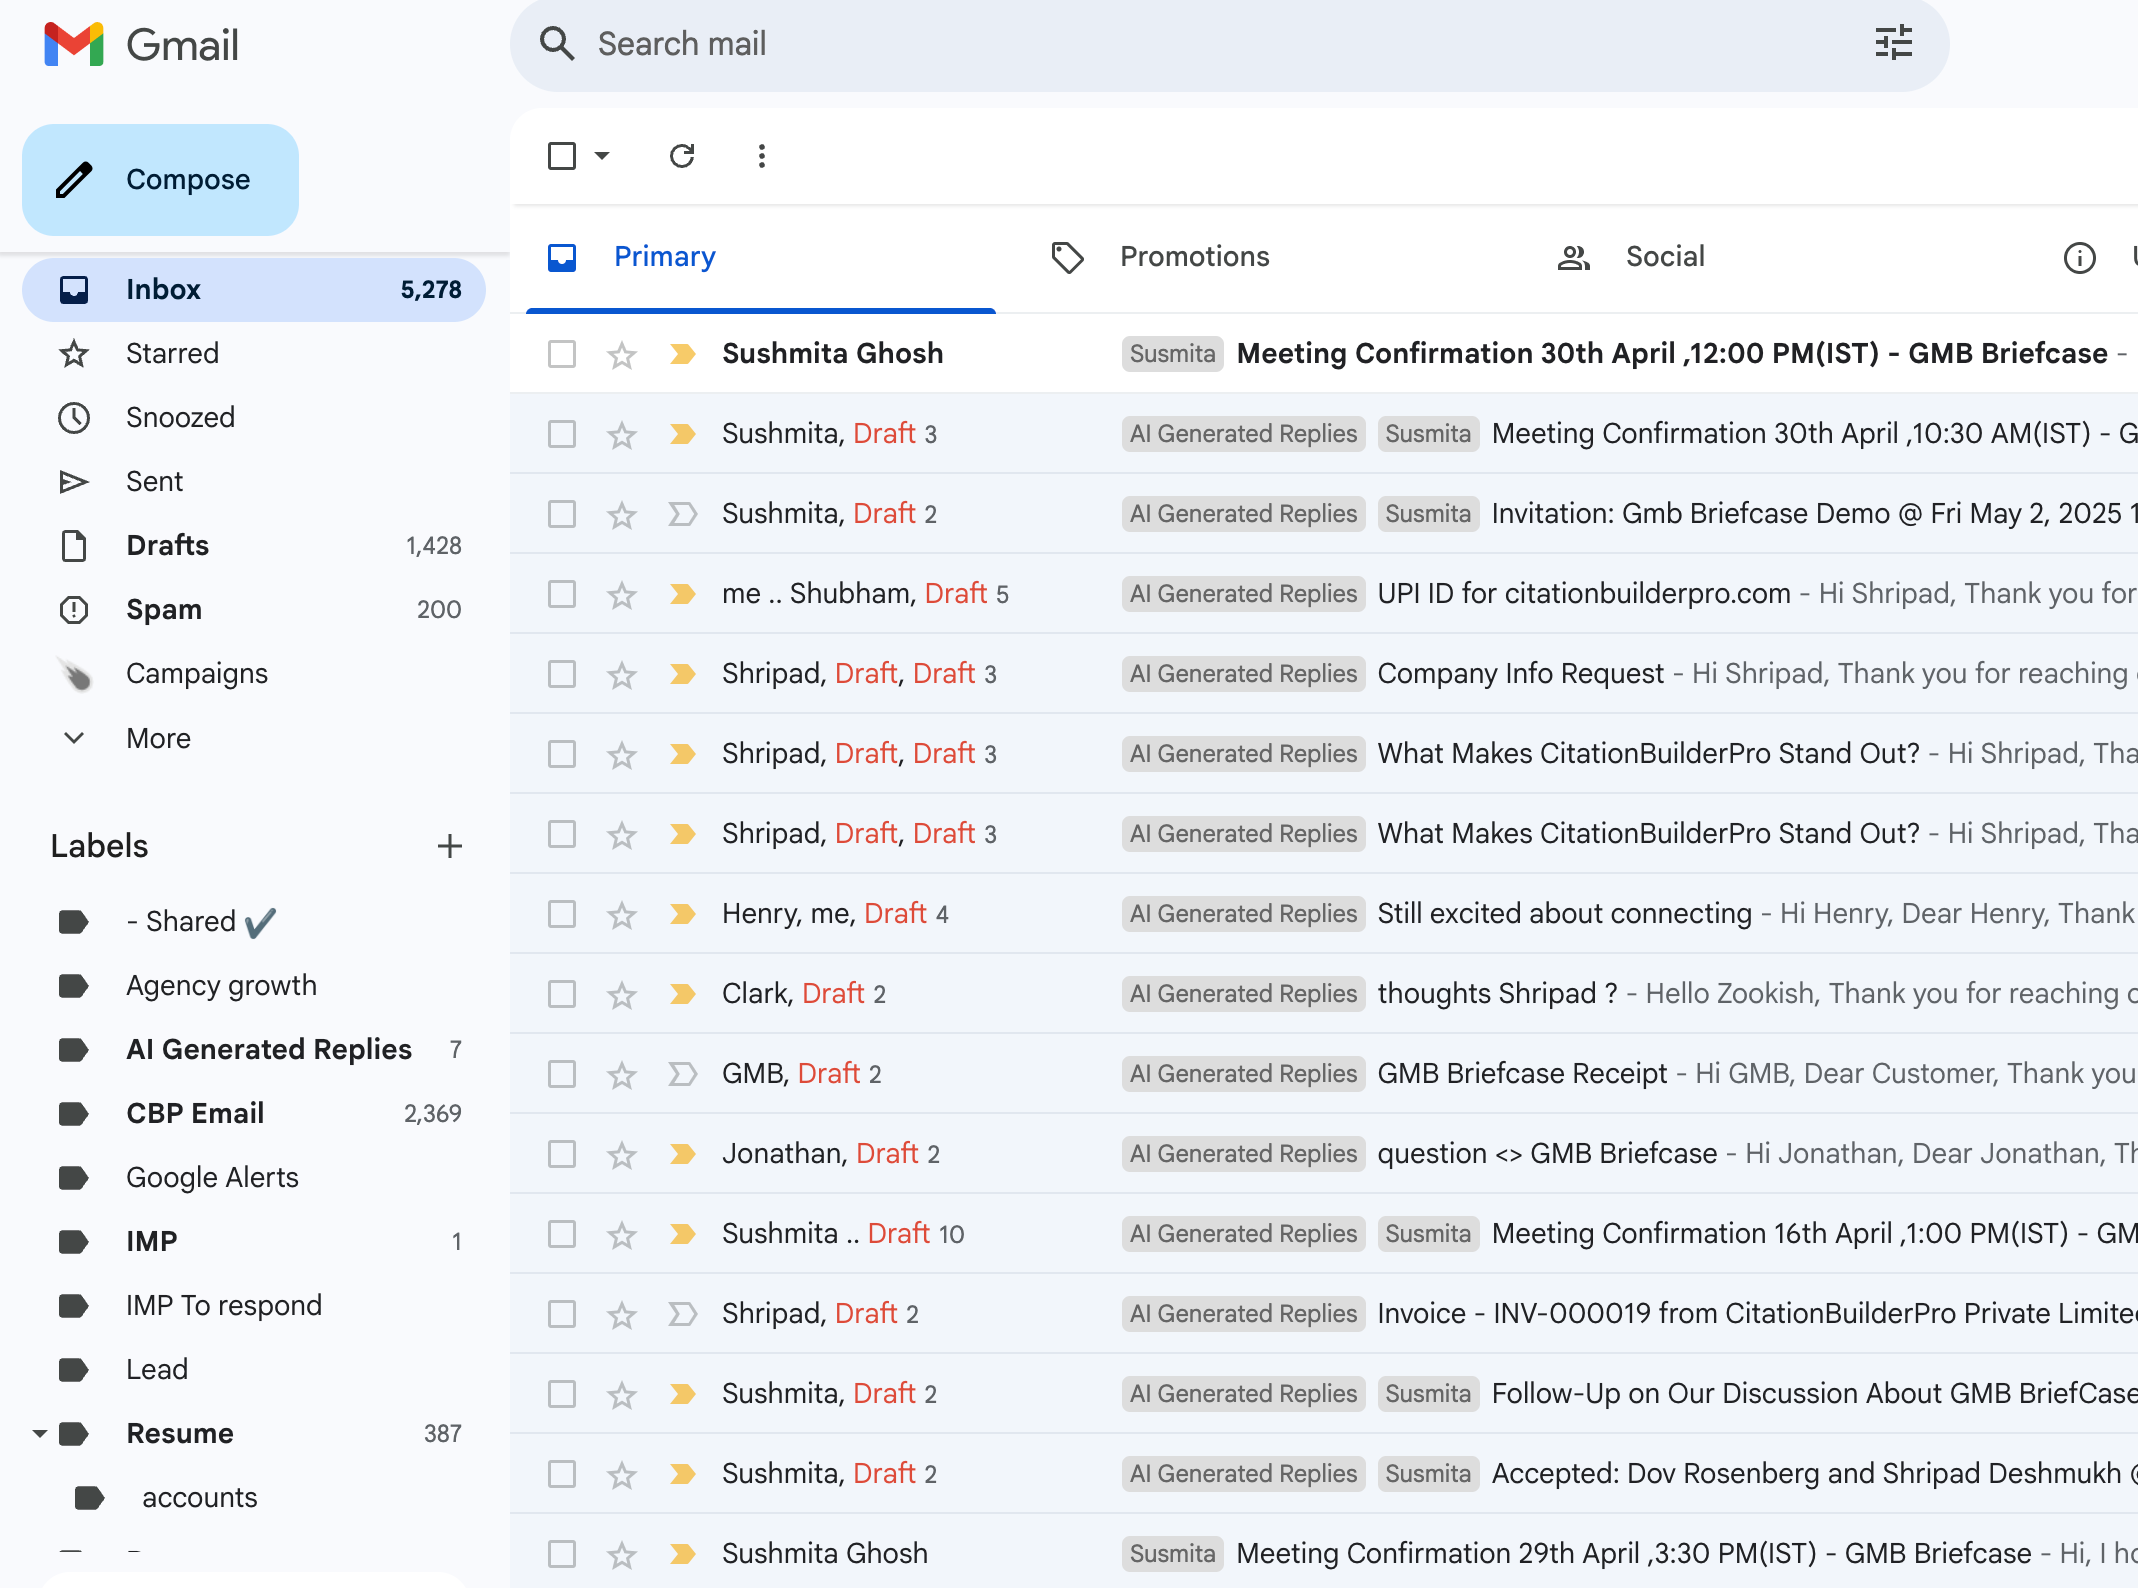Click the inbox category info icon
This screenshot has width=2138, height=1588.
pos(2079,258)
